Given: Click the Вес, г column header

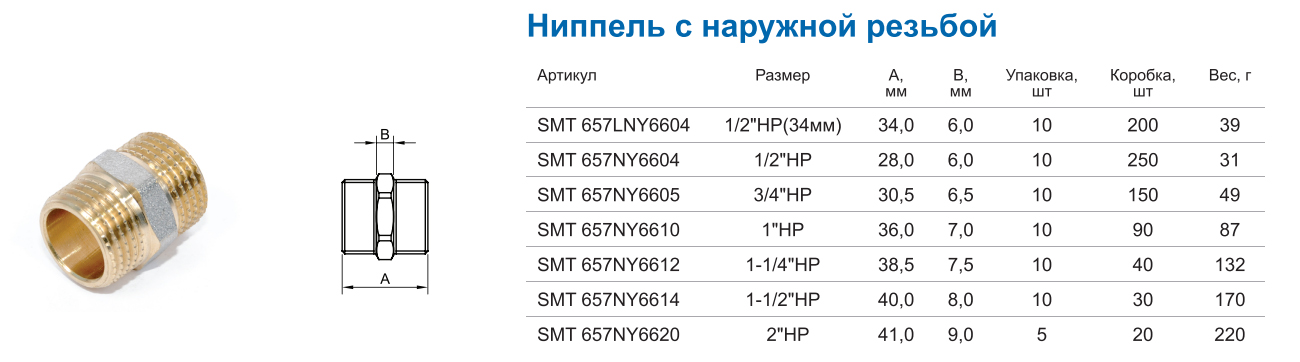Looking at the screenshot, I should [x=1230, y=76].
